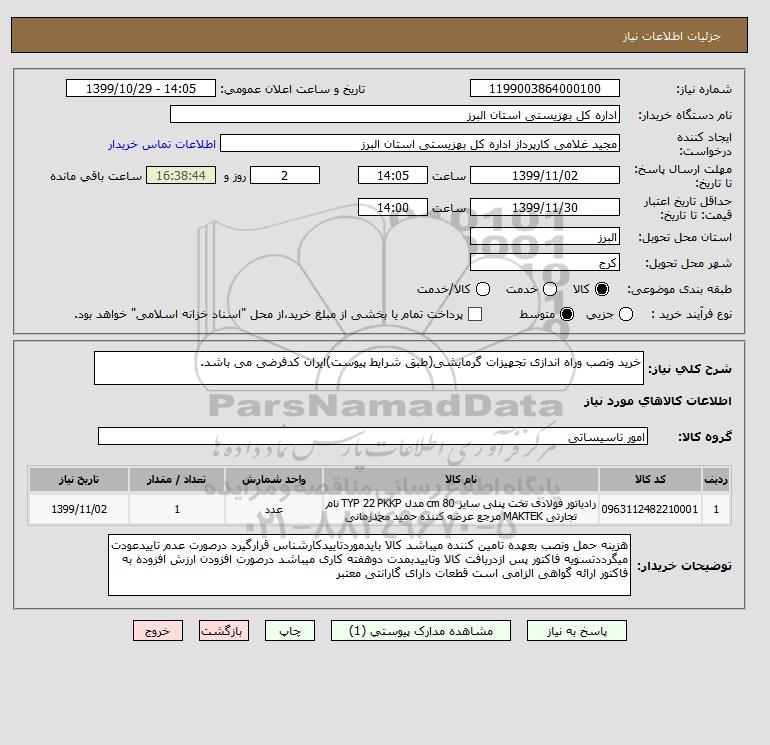770x745 pixels.
Task: Open مشاهده مدارک پیوستی (1) button
Action: pyautogui.click(x=421, y=631)
